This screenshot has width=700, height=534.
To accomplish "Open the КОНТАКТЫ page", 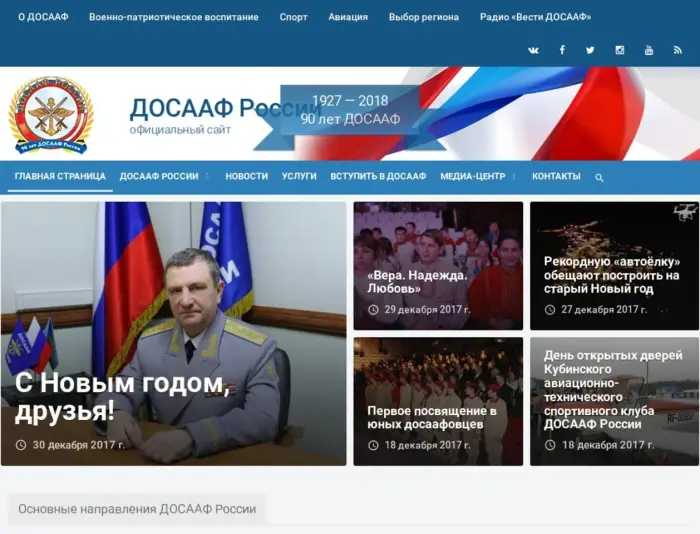I will click(x=555, y=176).
